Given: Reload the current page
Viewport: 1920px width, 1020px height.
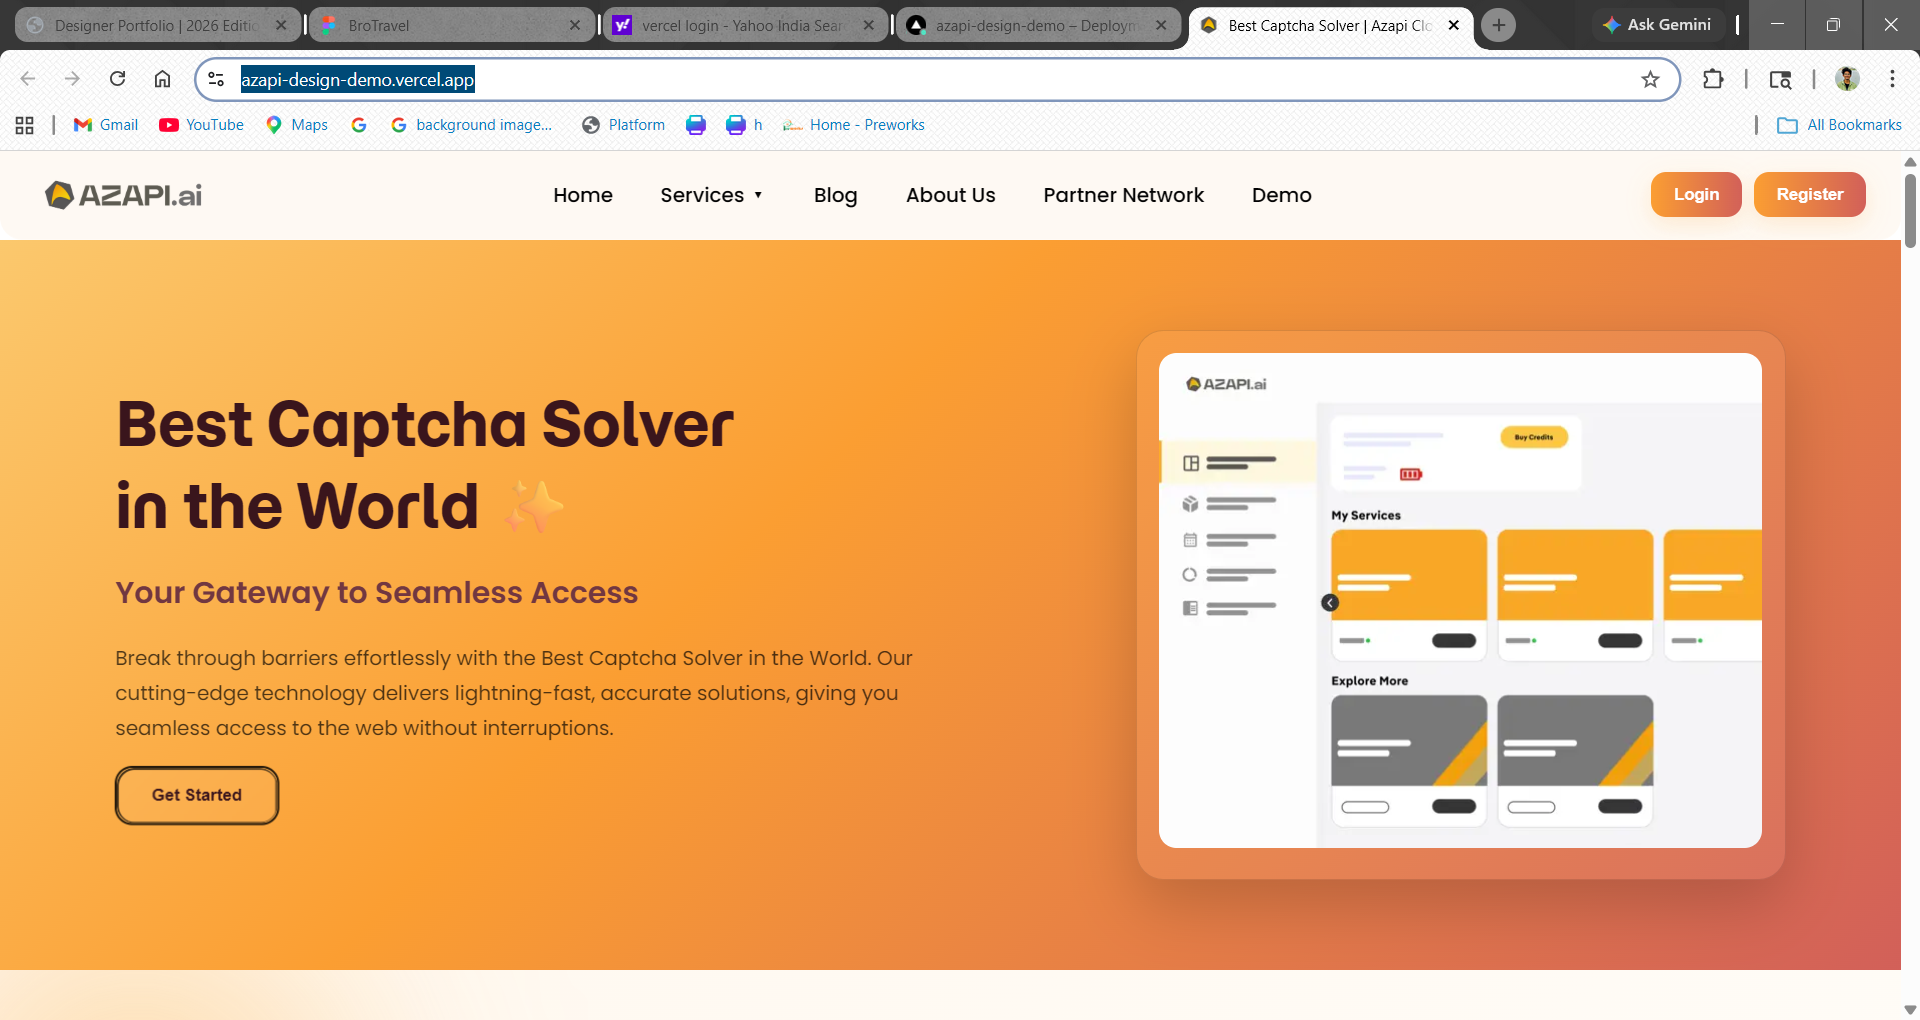Looking at the screenshot, I should 117,79.
